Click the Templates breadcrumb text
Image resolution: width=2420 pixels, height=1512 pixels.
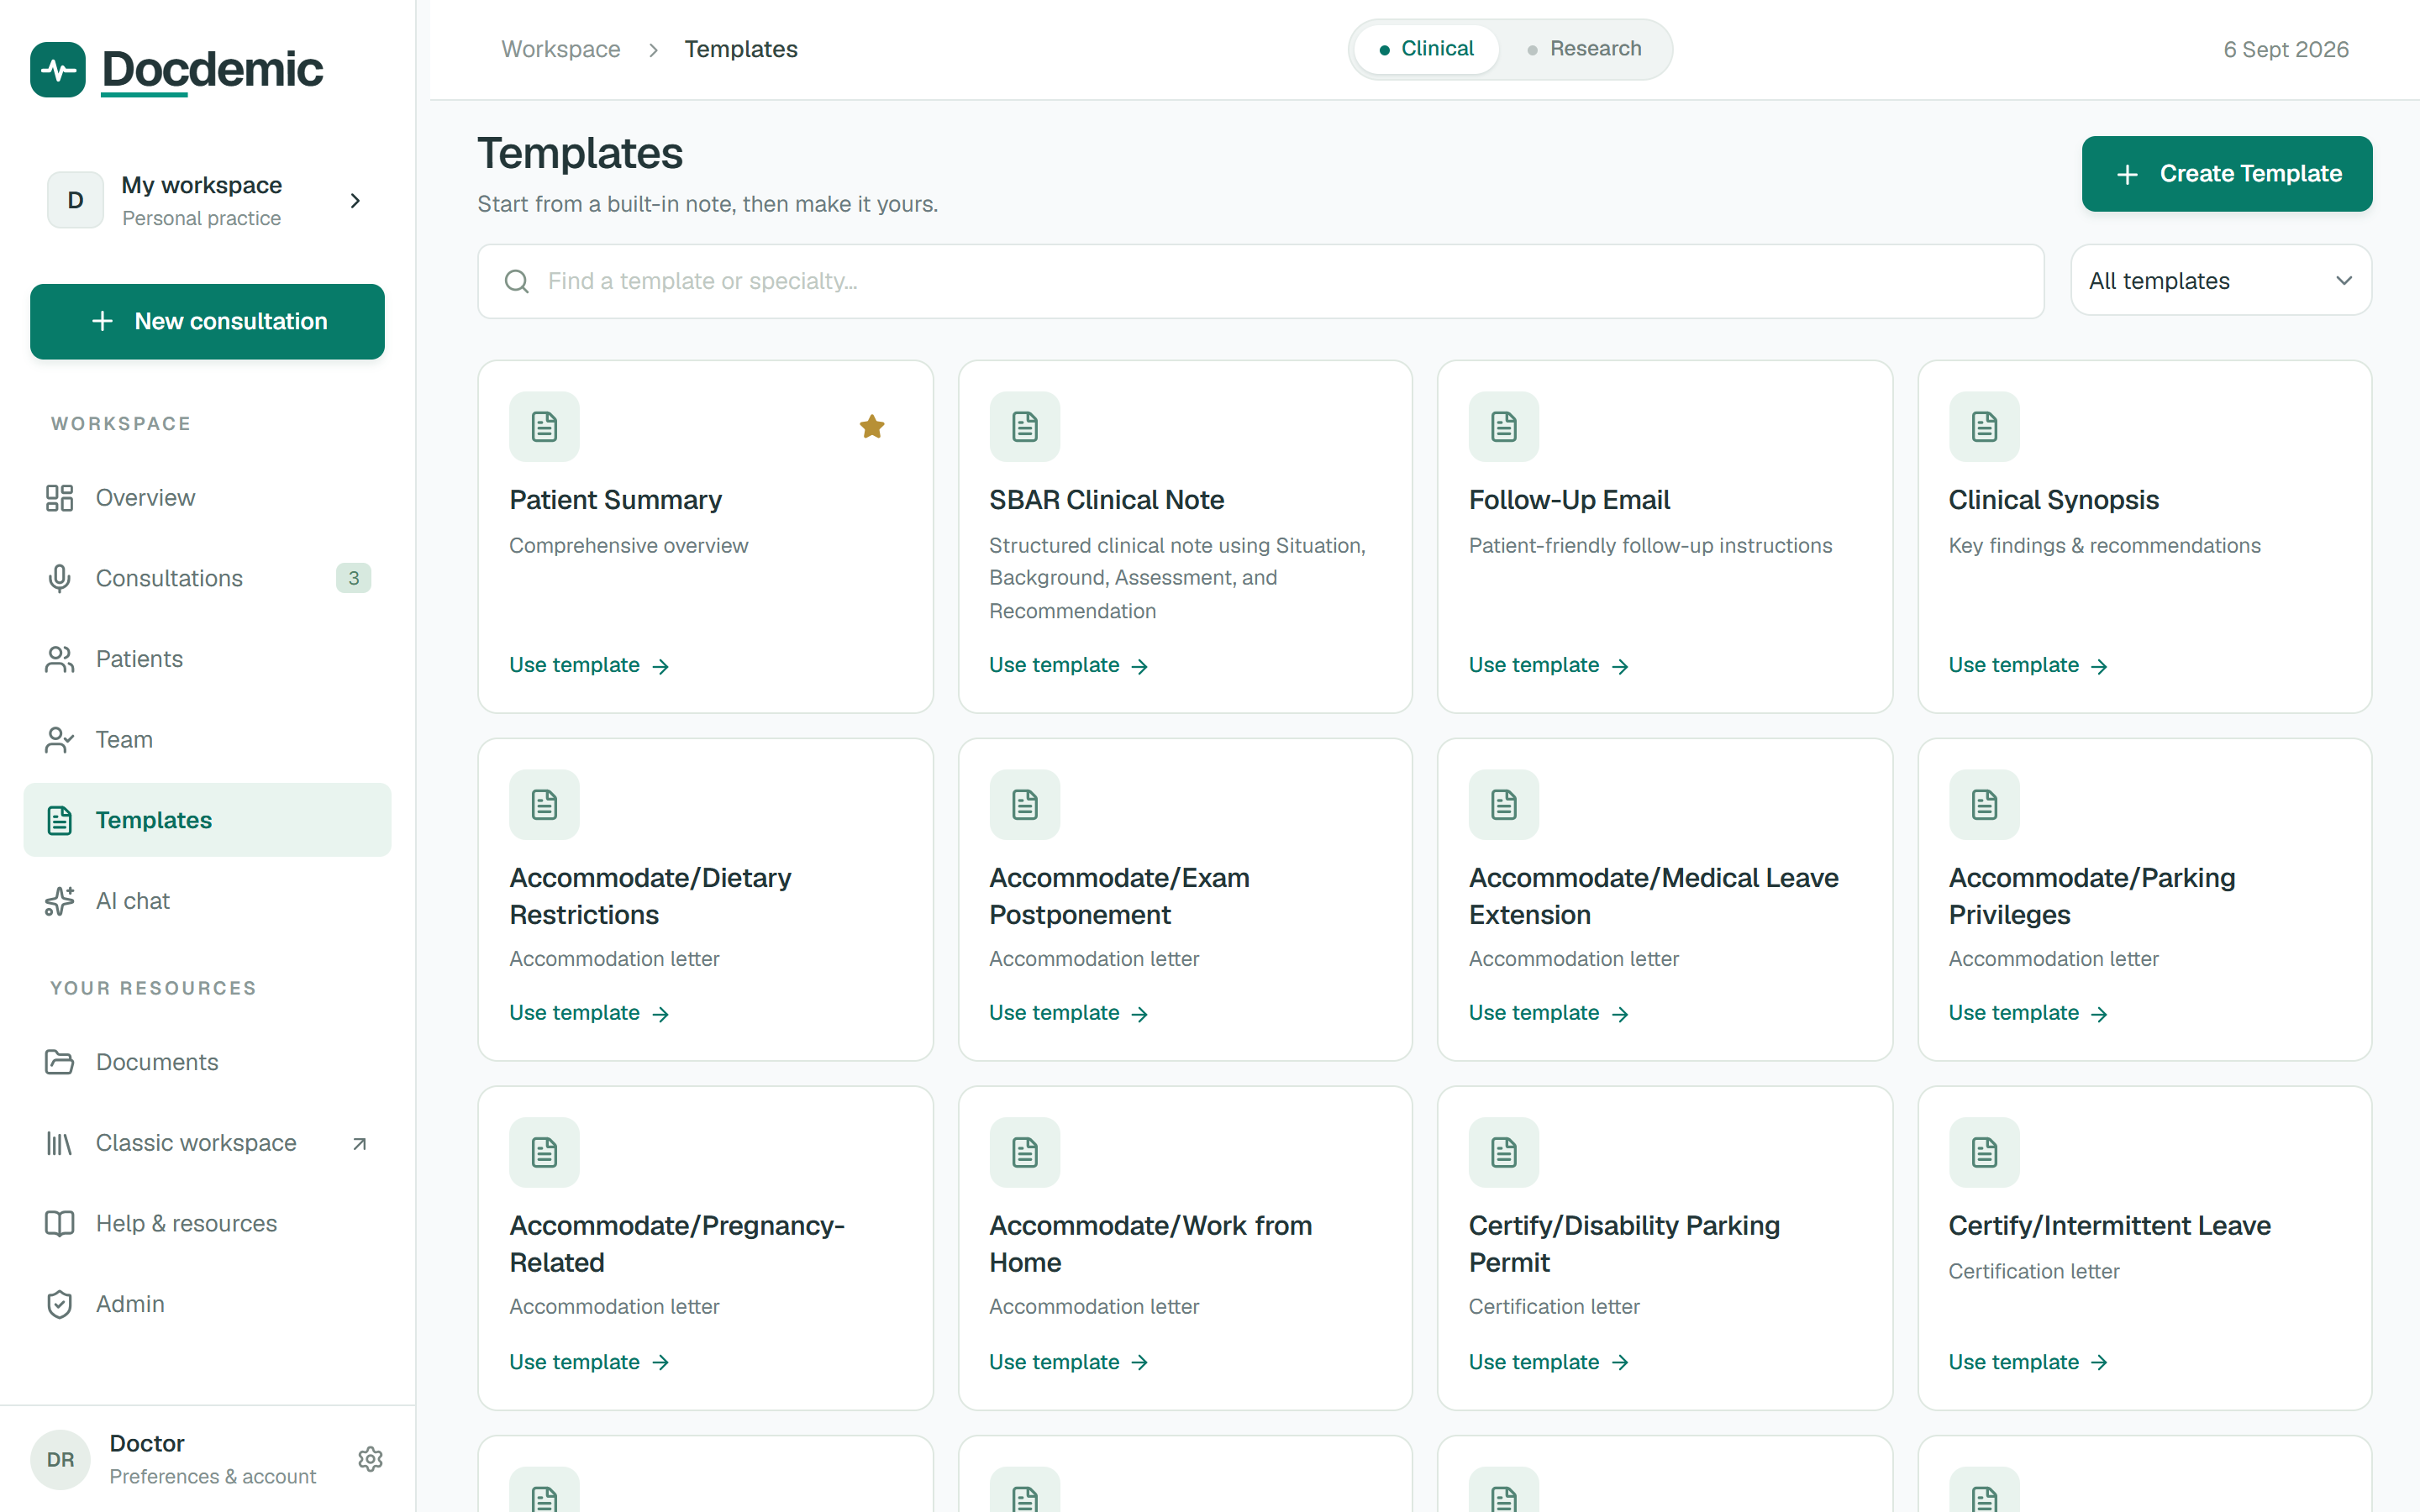coord(741,49)
